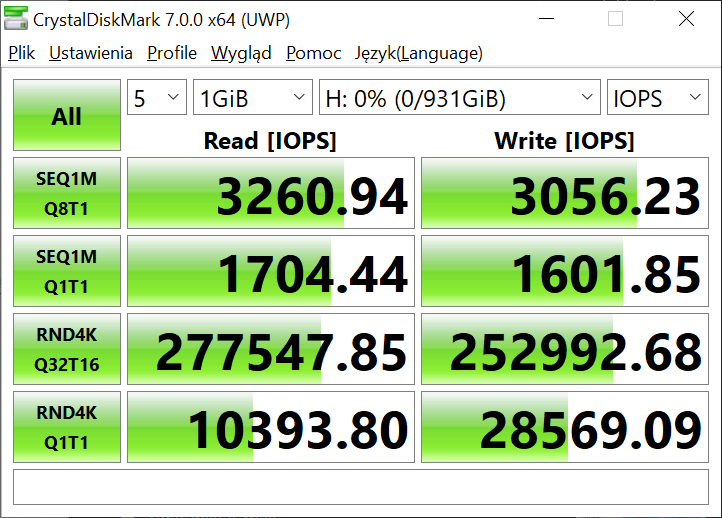Click the CrystalDiskMark app icon in title bar
Viewport: 722px width, 518px height.
(x=17, y=19)
